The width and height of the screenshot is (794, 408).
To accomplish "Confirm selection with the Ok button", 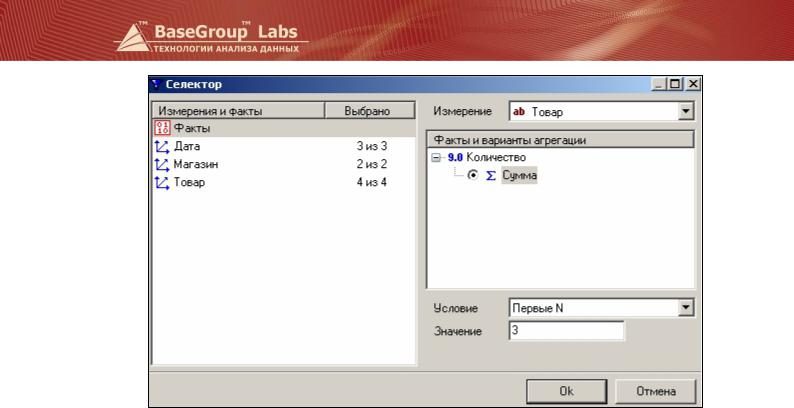I will coord(566,391).
